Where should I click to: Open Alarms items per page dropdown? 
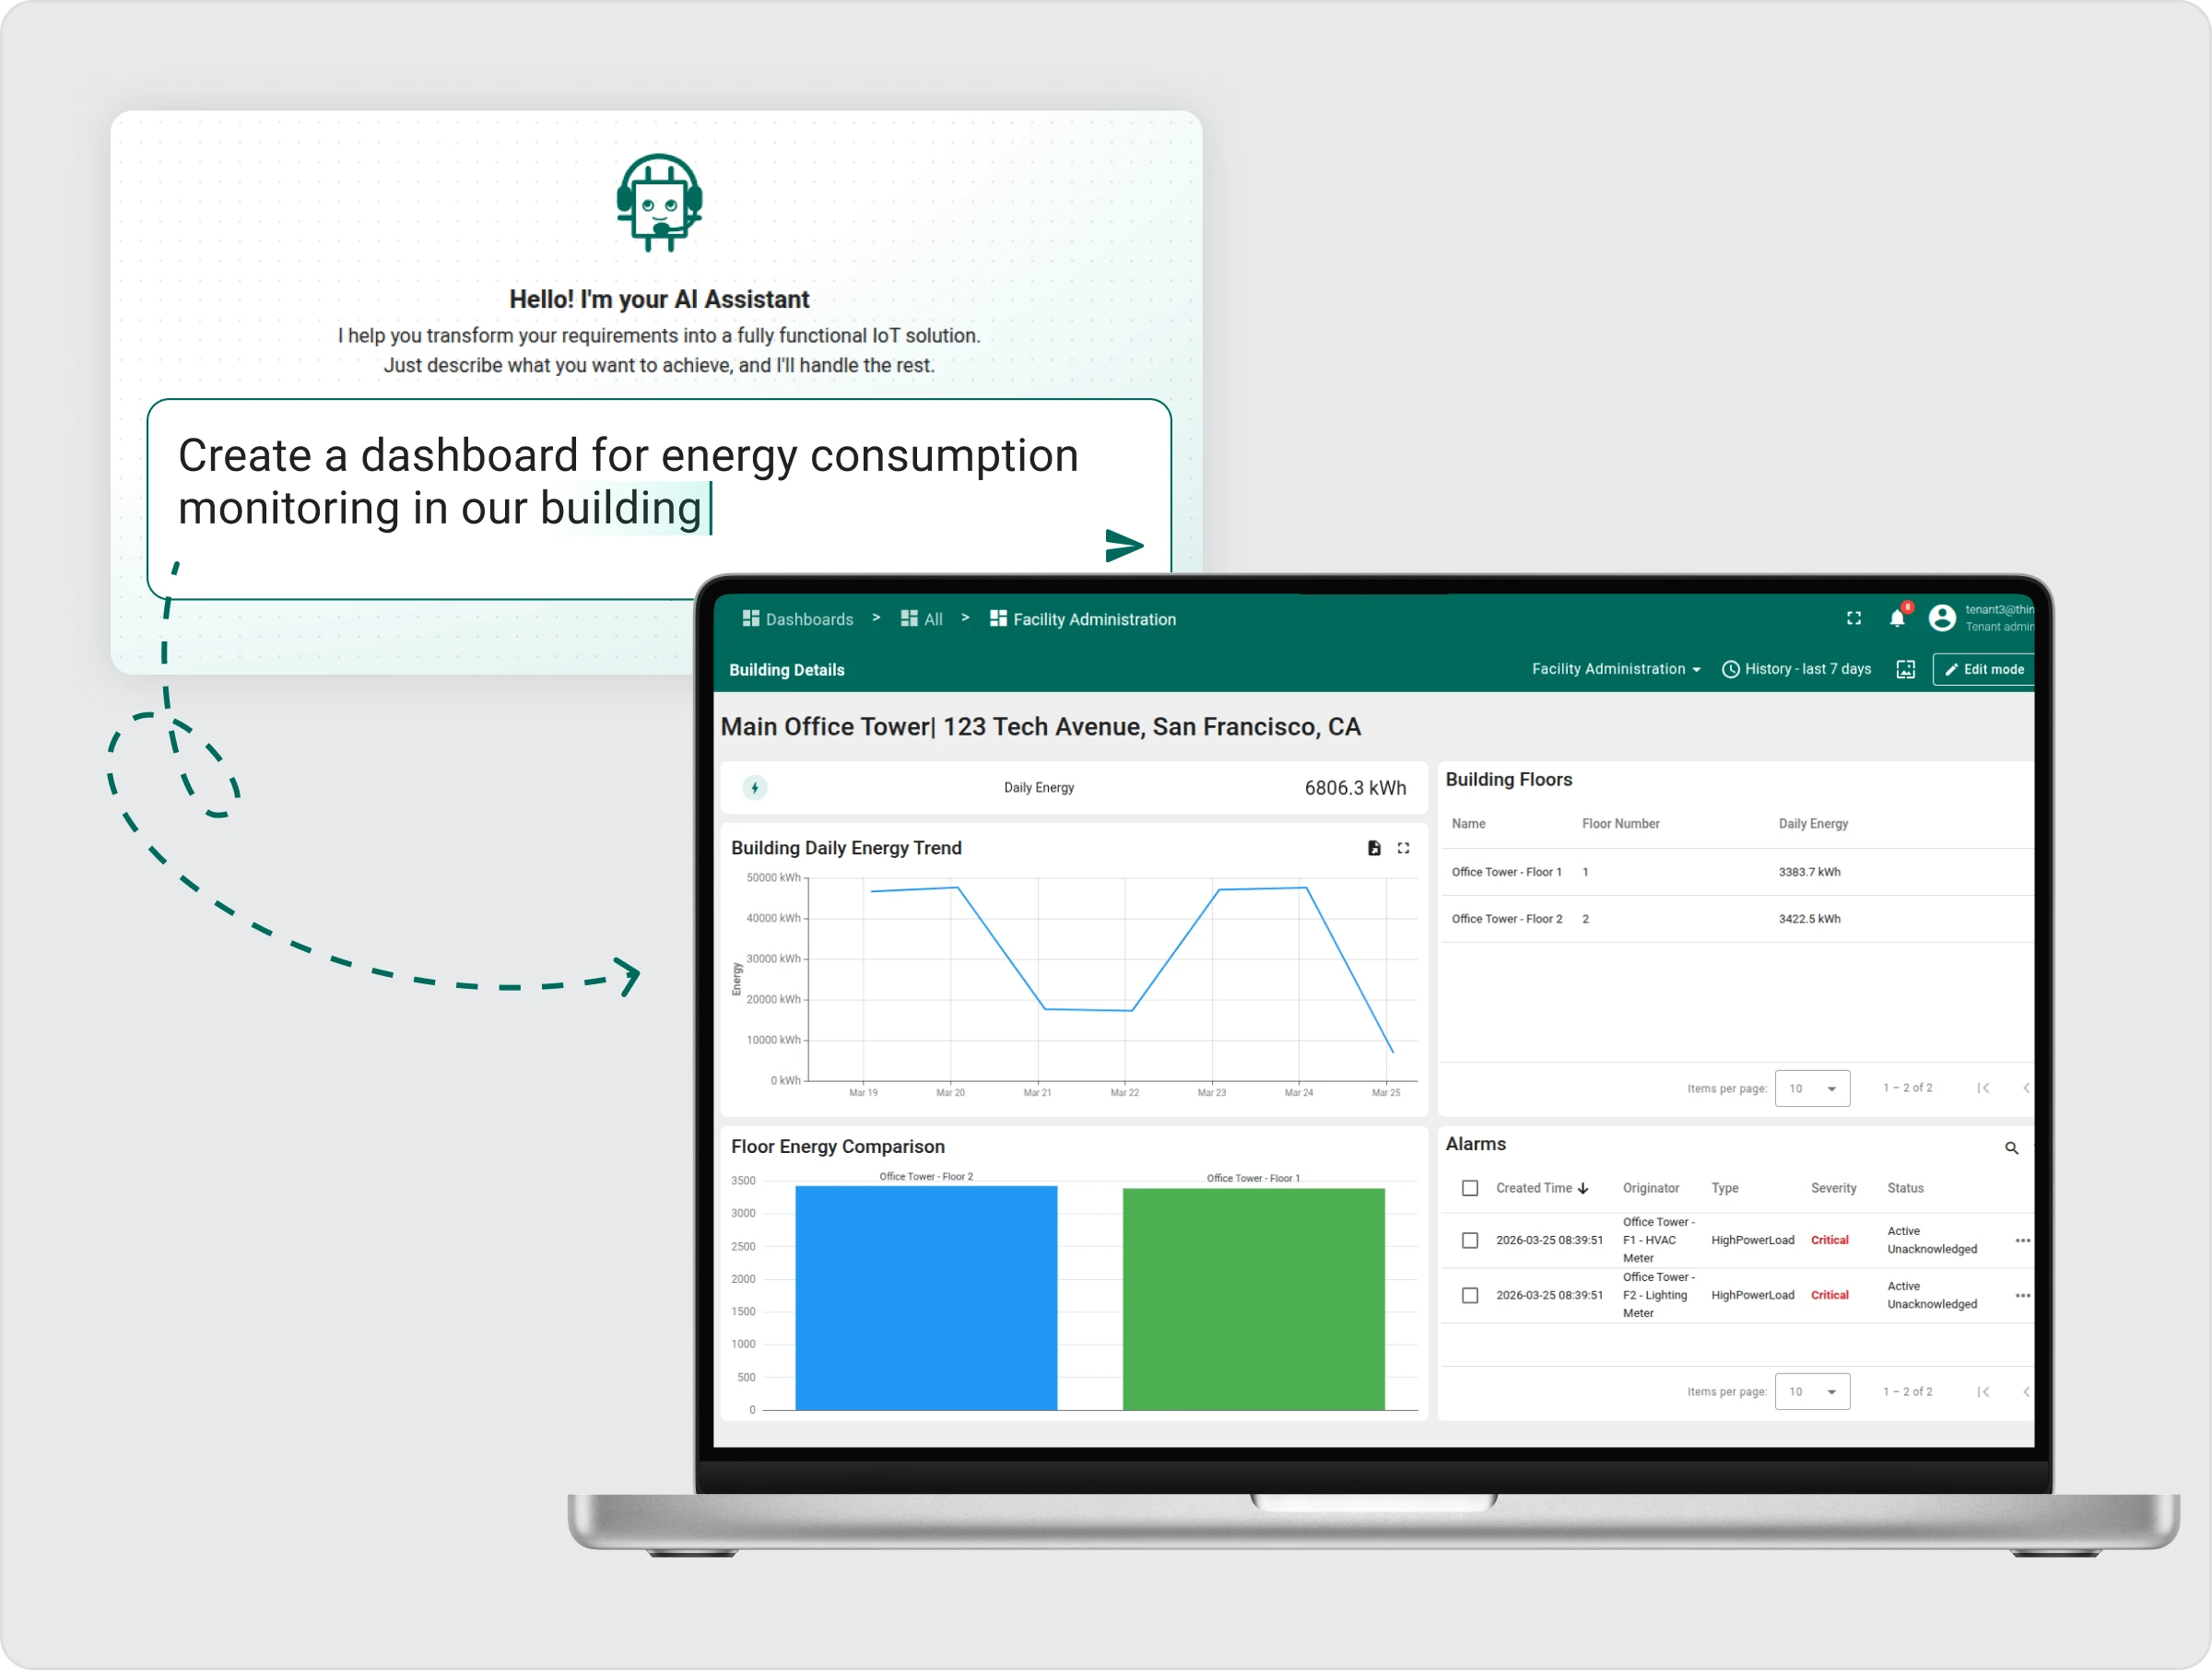[x=1812, y=1391]
